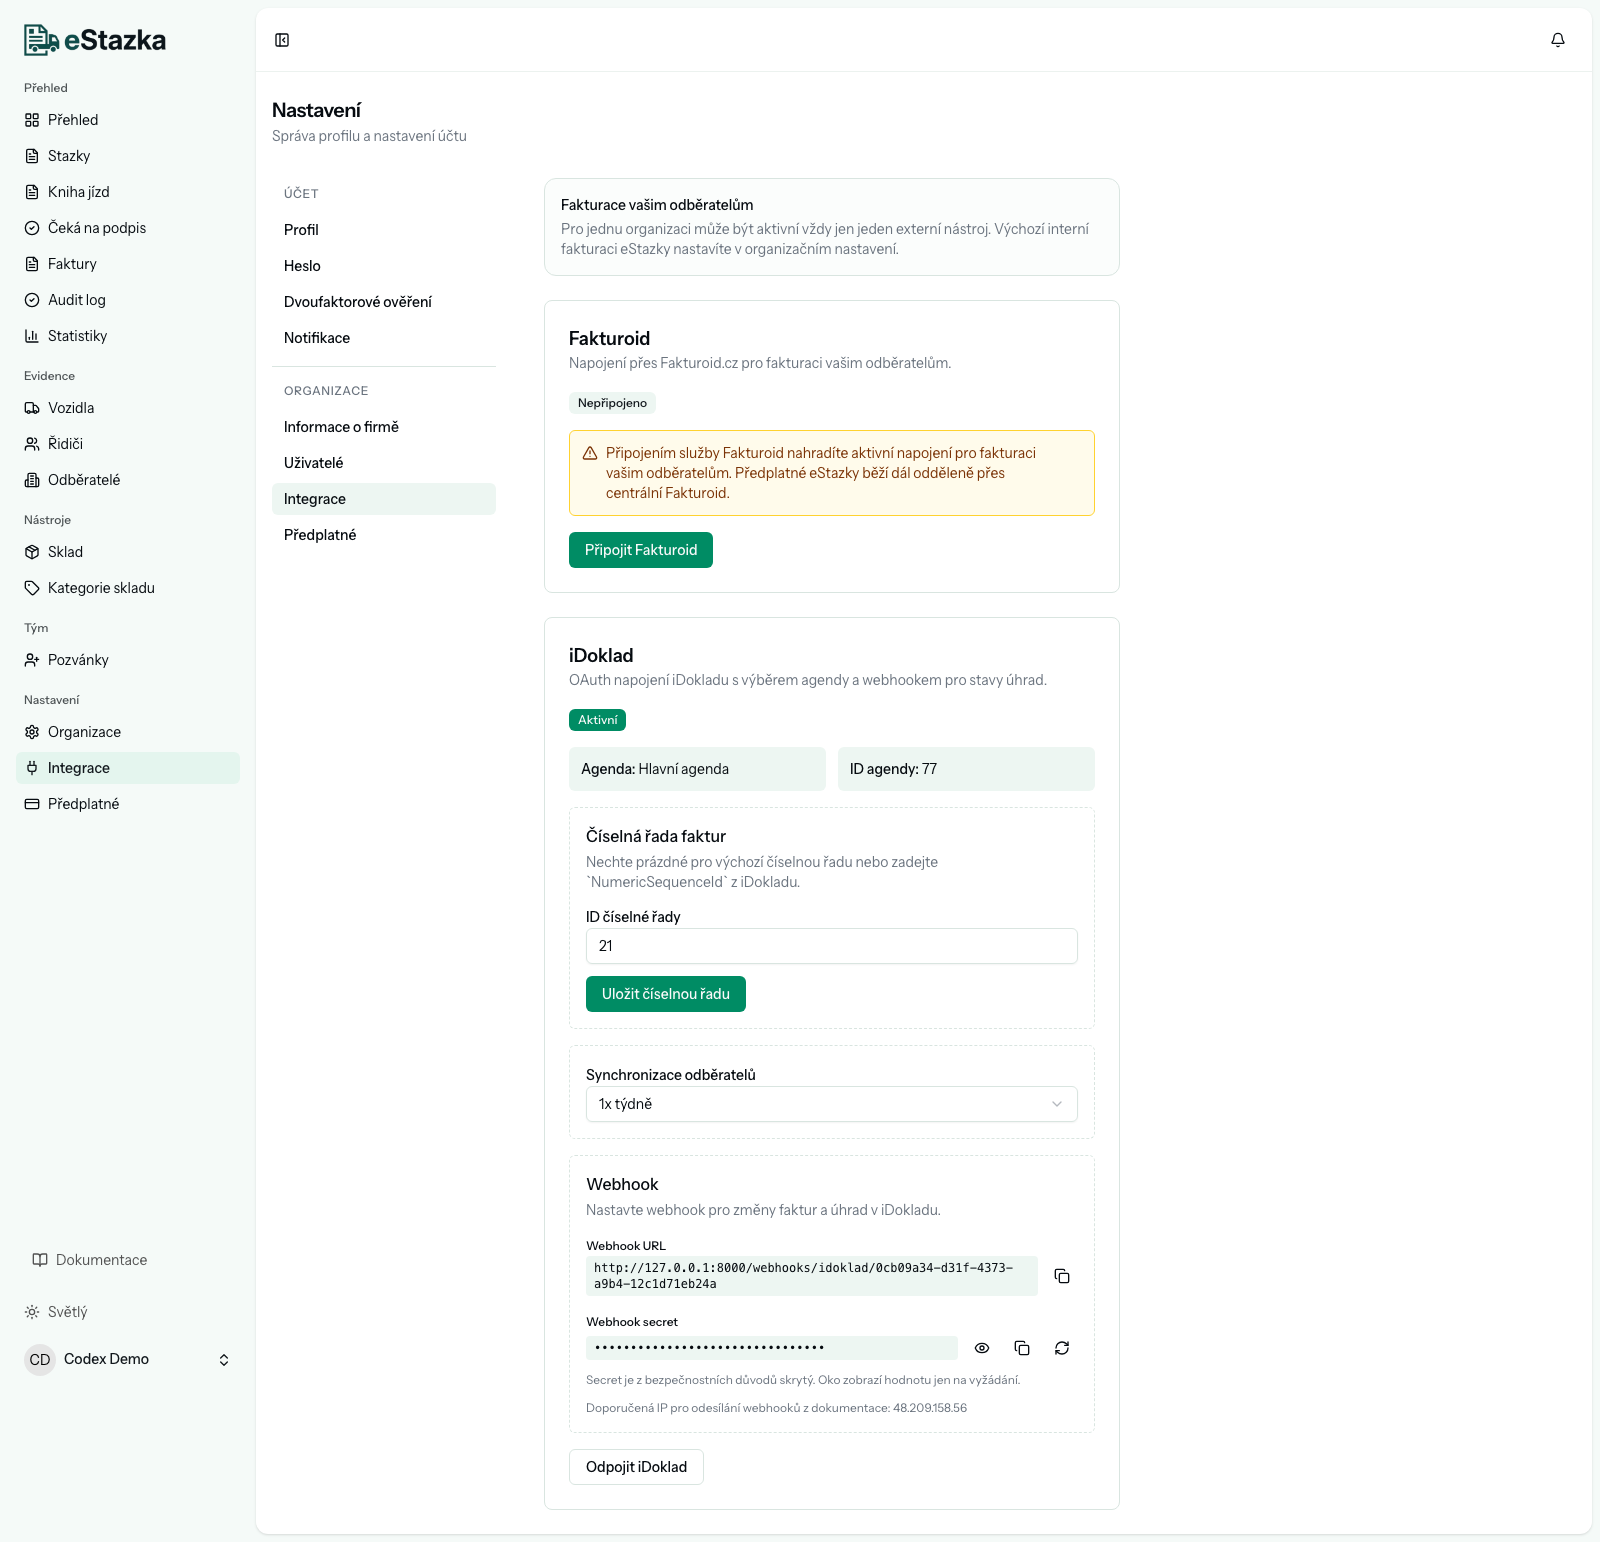Click ID agendy: 77 box
The image size is (1600, 1542).
(x=966, y=769)
